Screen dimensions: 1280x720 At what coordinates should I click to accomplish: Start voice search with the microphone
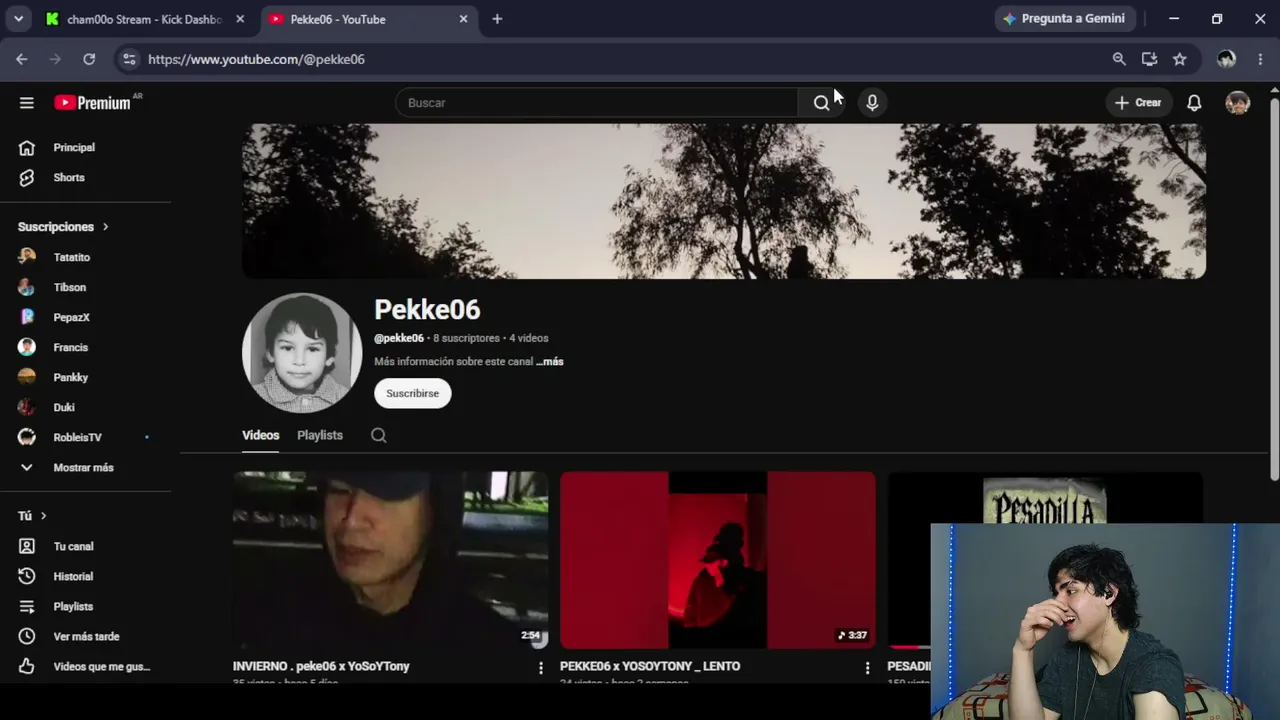coord(872,103)
